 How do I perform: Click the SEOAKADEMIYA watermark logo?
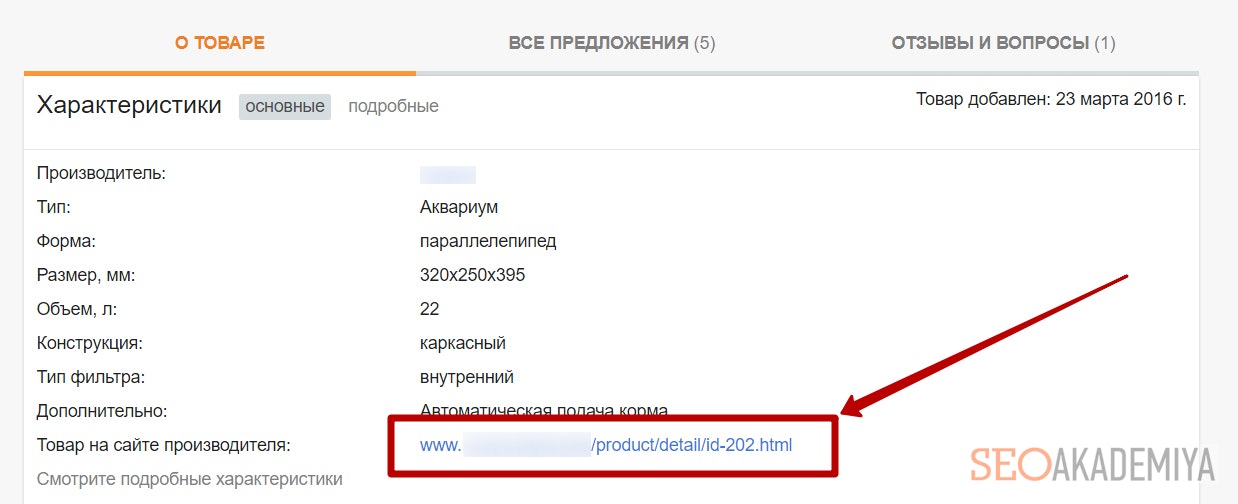(x=1092, y=465)
